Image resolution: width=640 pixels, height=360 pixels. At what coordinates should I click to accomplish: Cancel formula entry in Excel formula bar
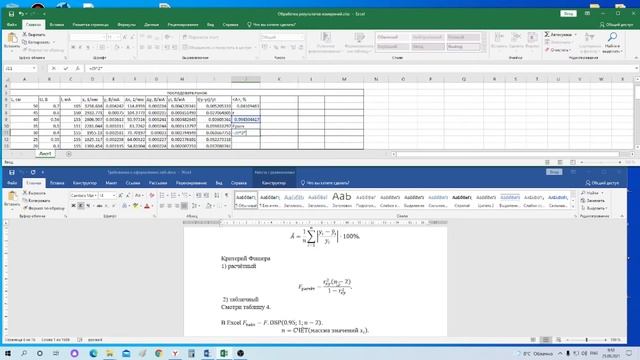[54, 69]
